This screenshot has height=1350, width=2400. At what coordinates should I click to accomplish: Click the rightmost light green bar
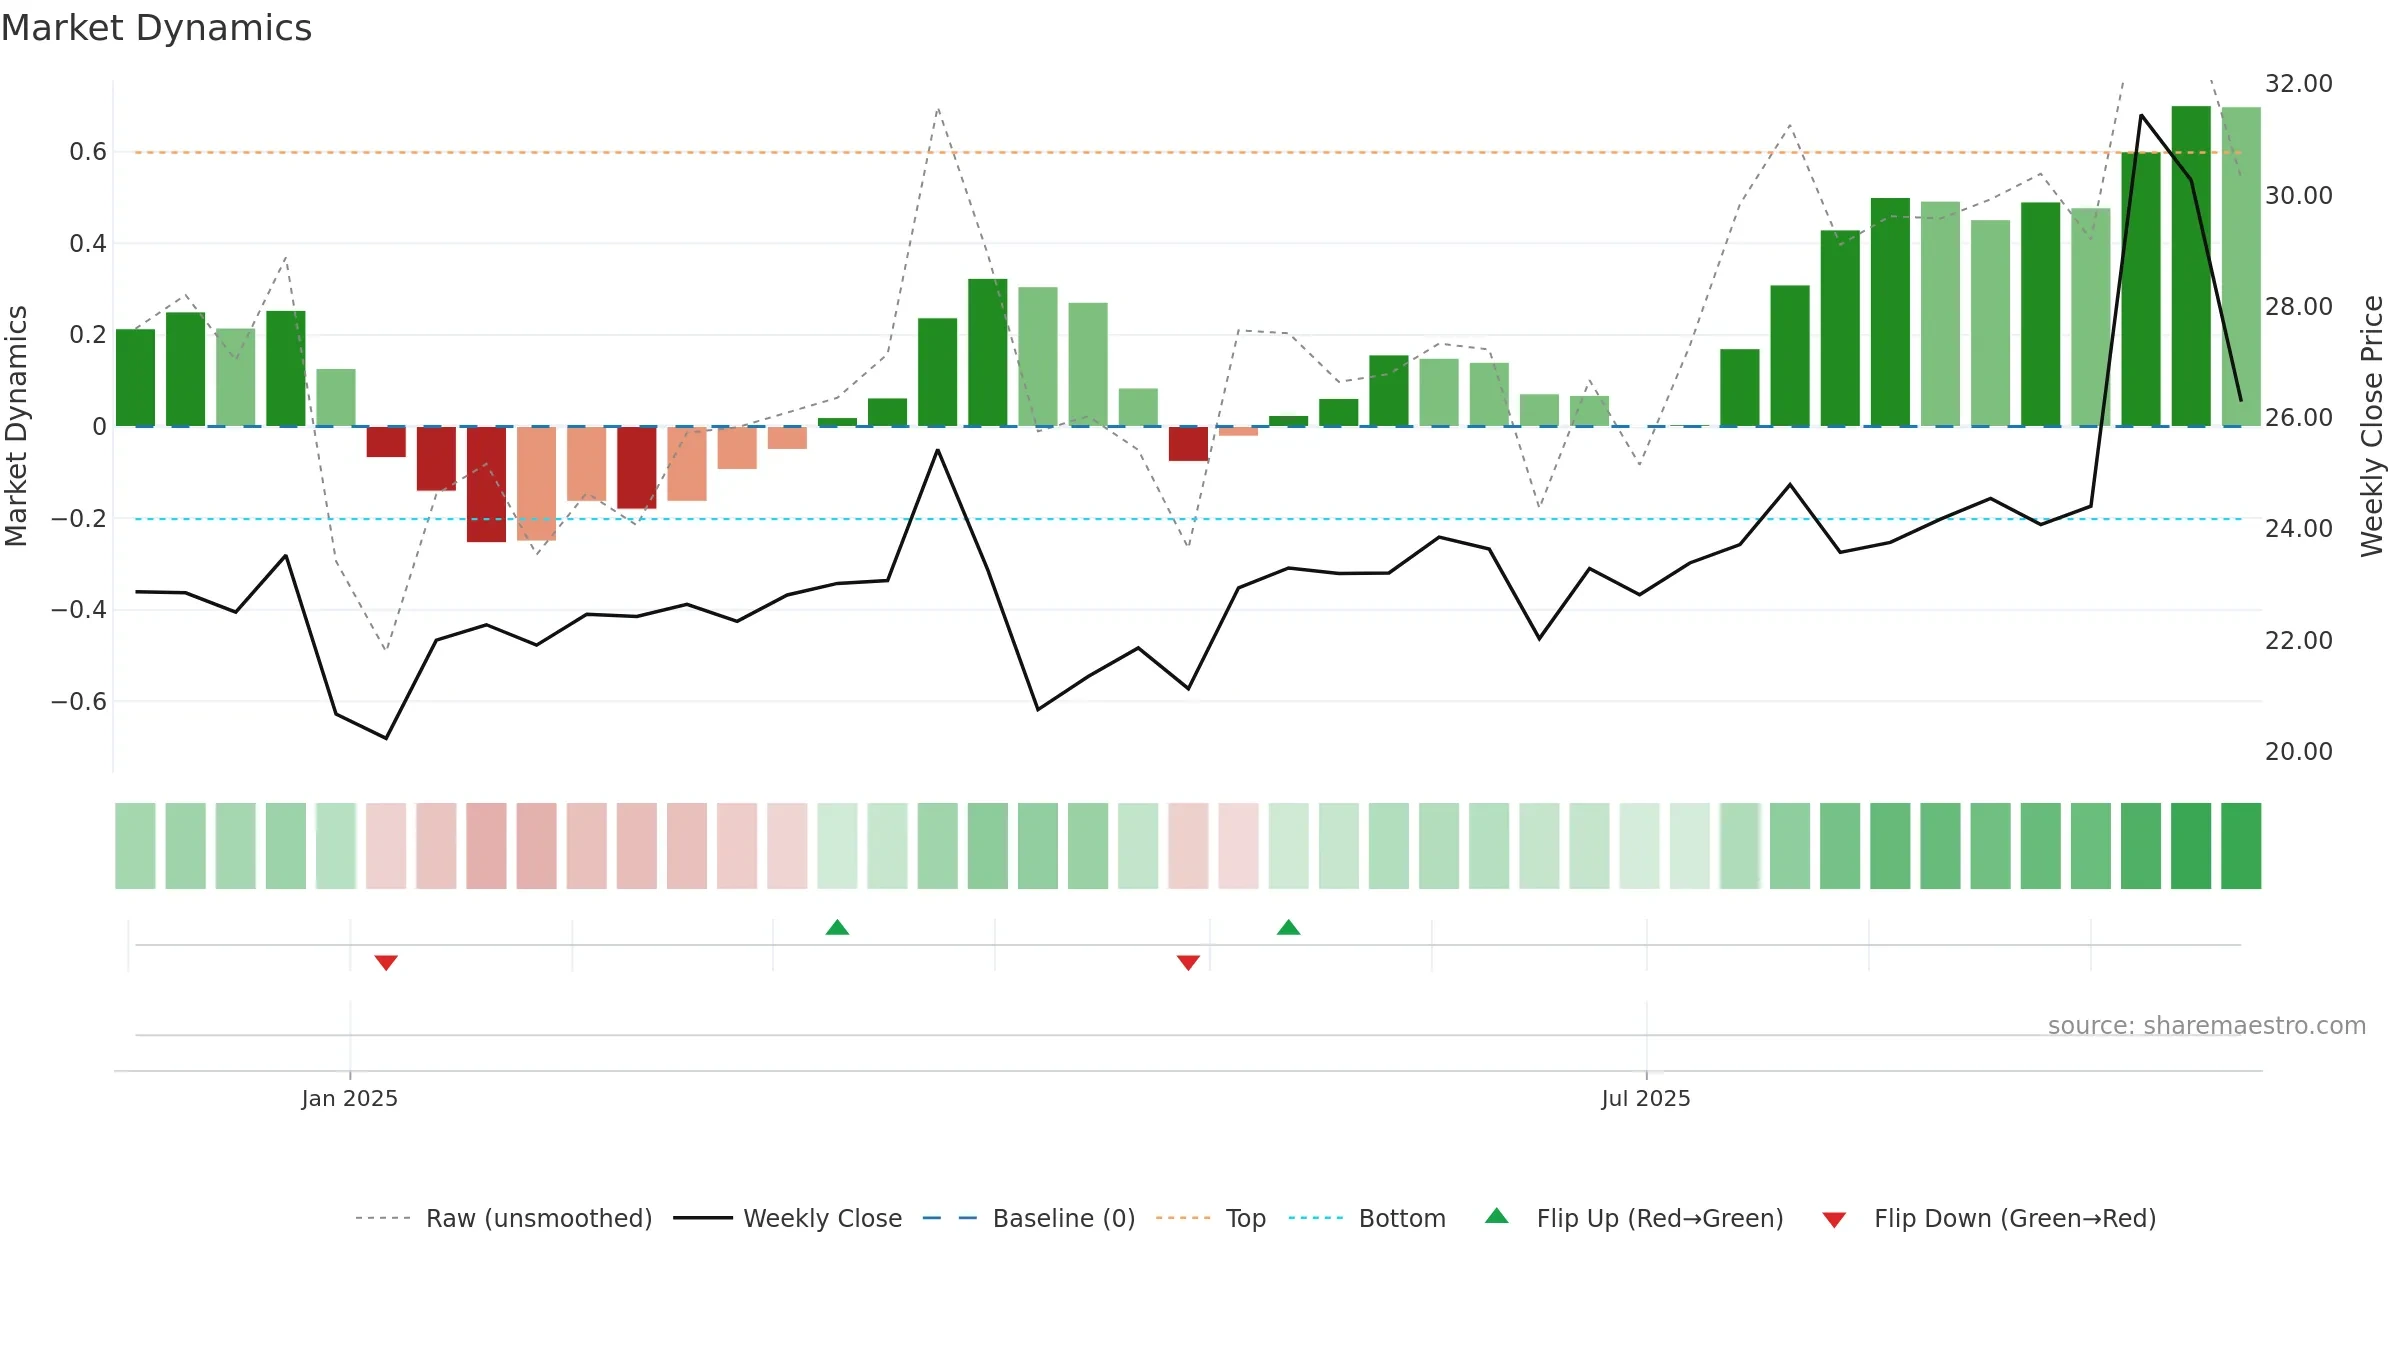(2241, 267)
